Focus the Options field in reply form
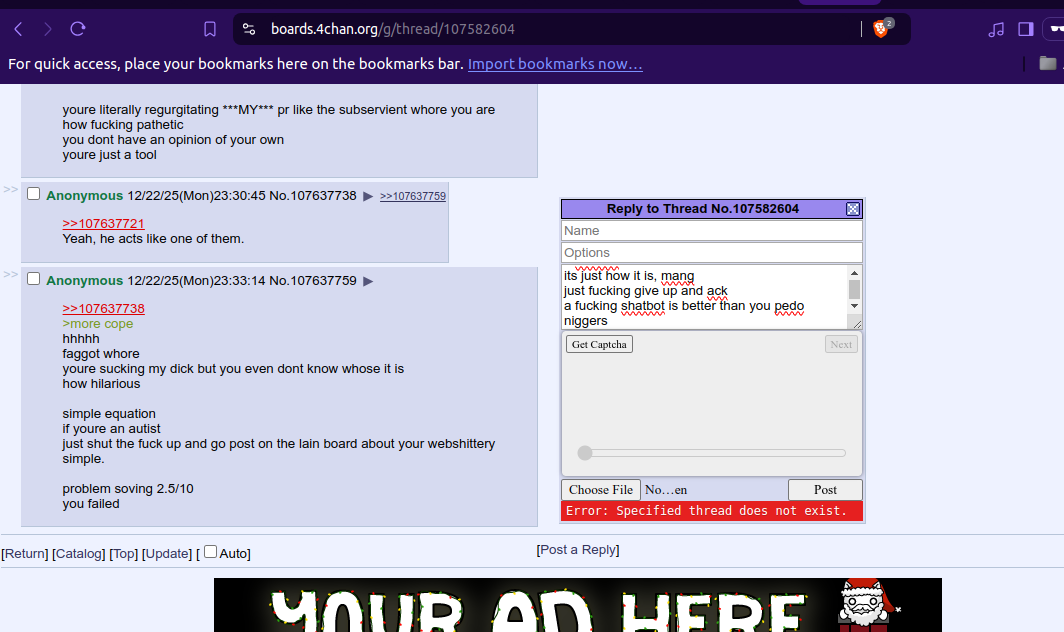Screen dimensions: 1064x632 pos(712,253)
